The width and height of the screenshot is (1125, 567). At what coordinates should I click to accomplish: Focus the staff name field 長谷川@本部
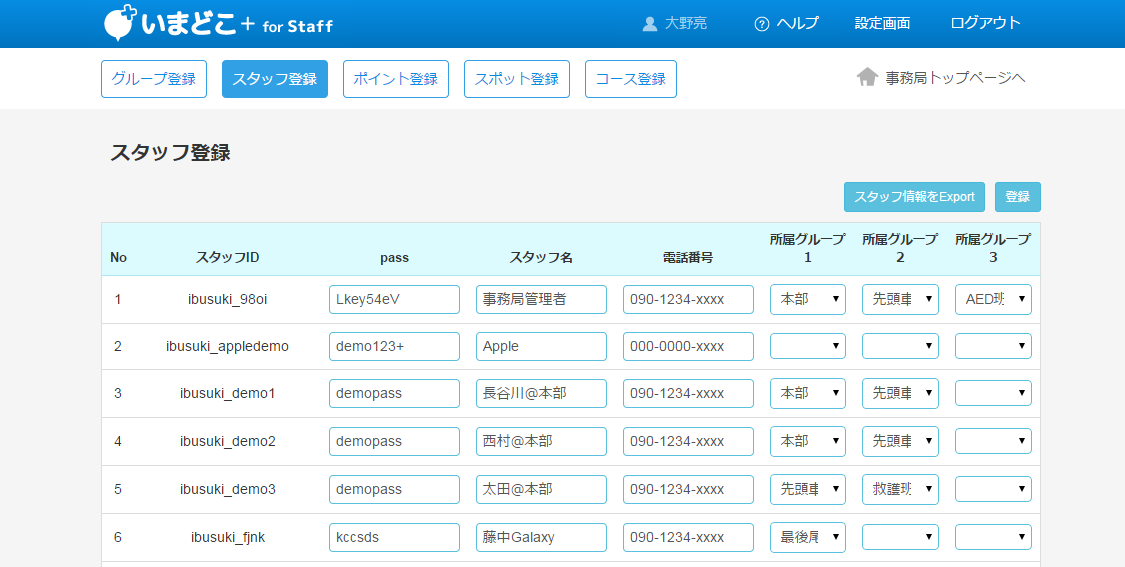(541, 393)
